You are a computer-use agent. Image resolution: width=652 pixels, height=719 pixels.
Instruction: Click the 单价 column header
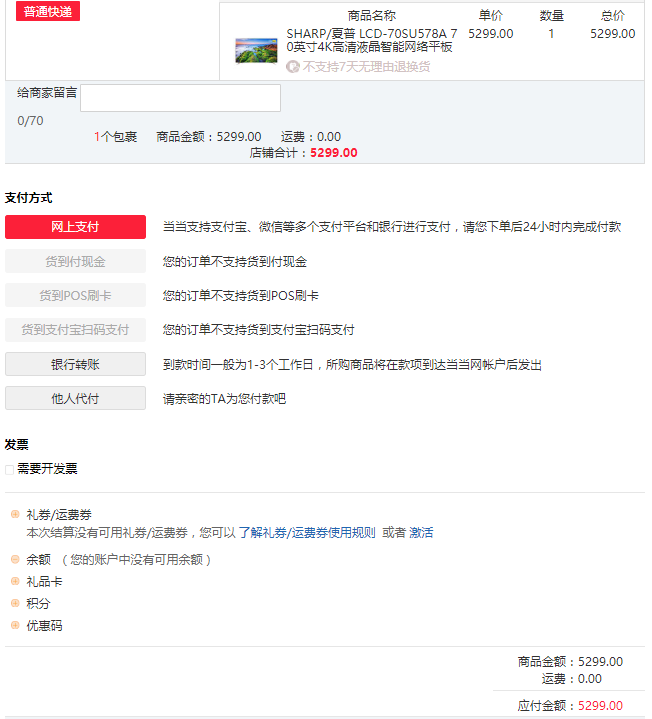(491, 16)
